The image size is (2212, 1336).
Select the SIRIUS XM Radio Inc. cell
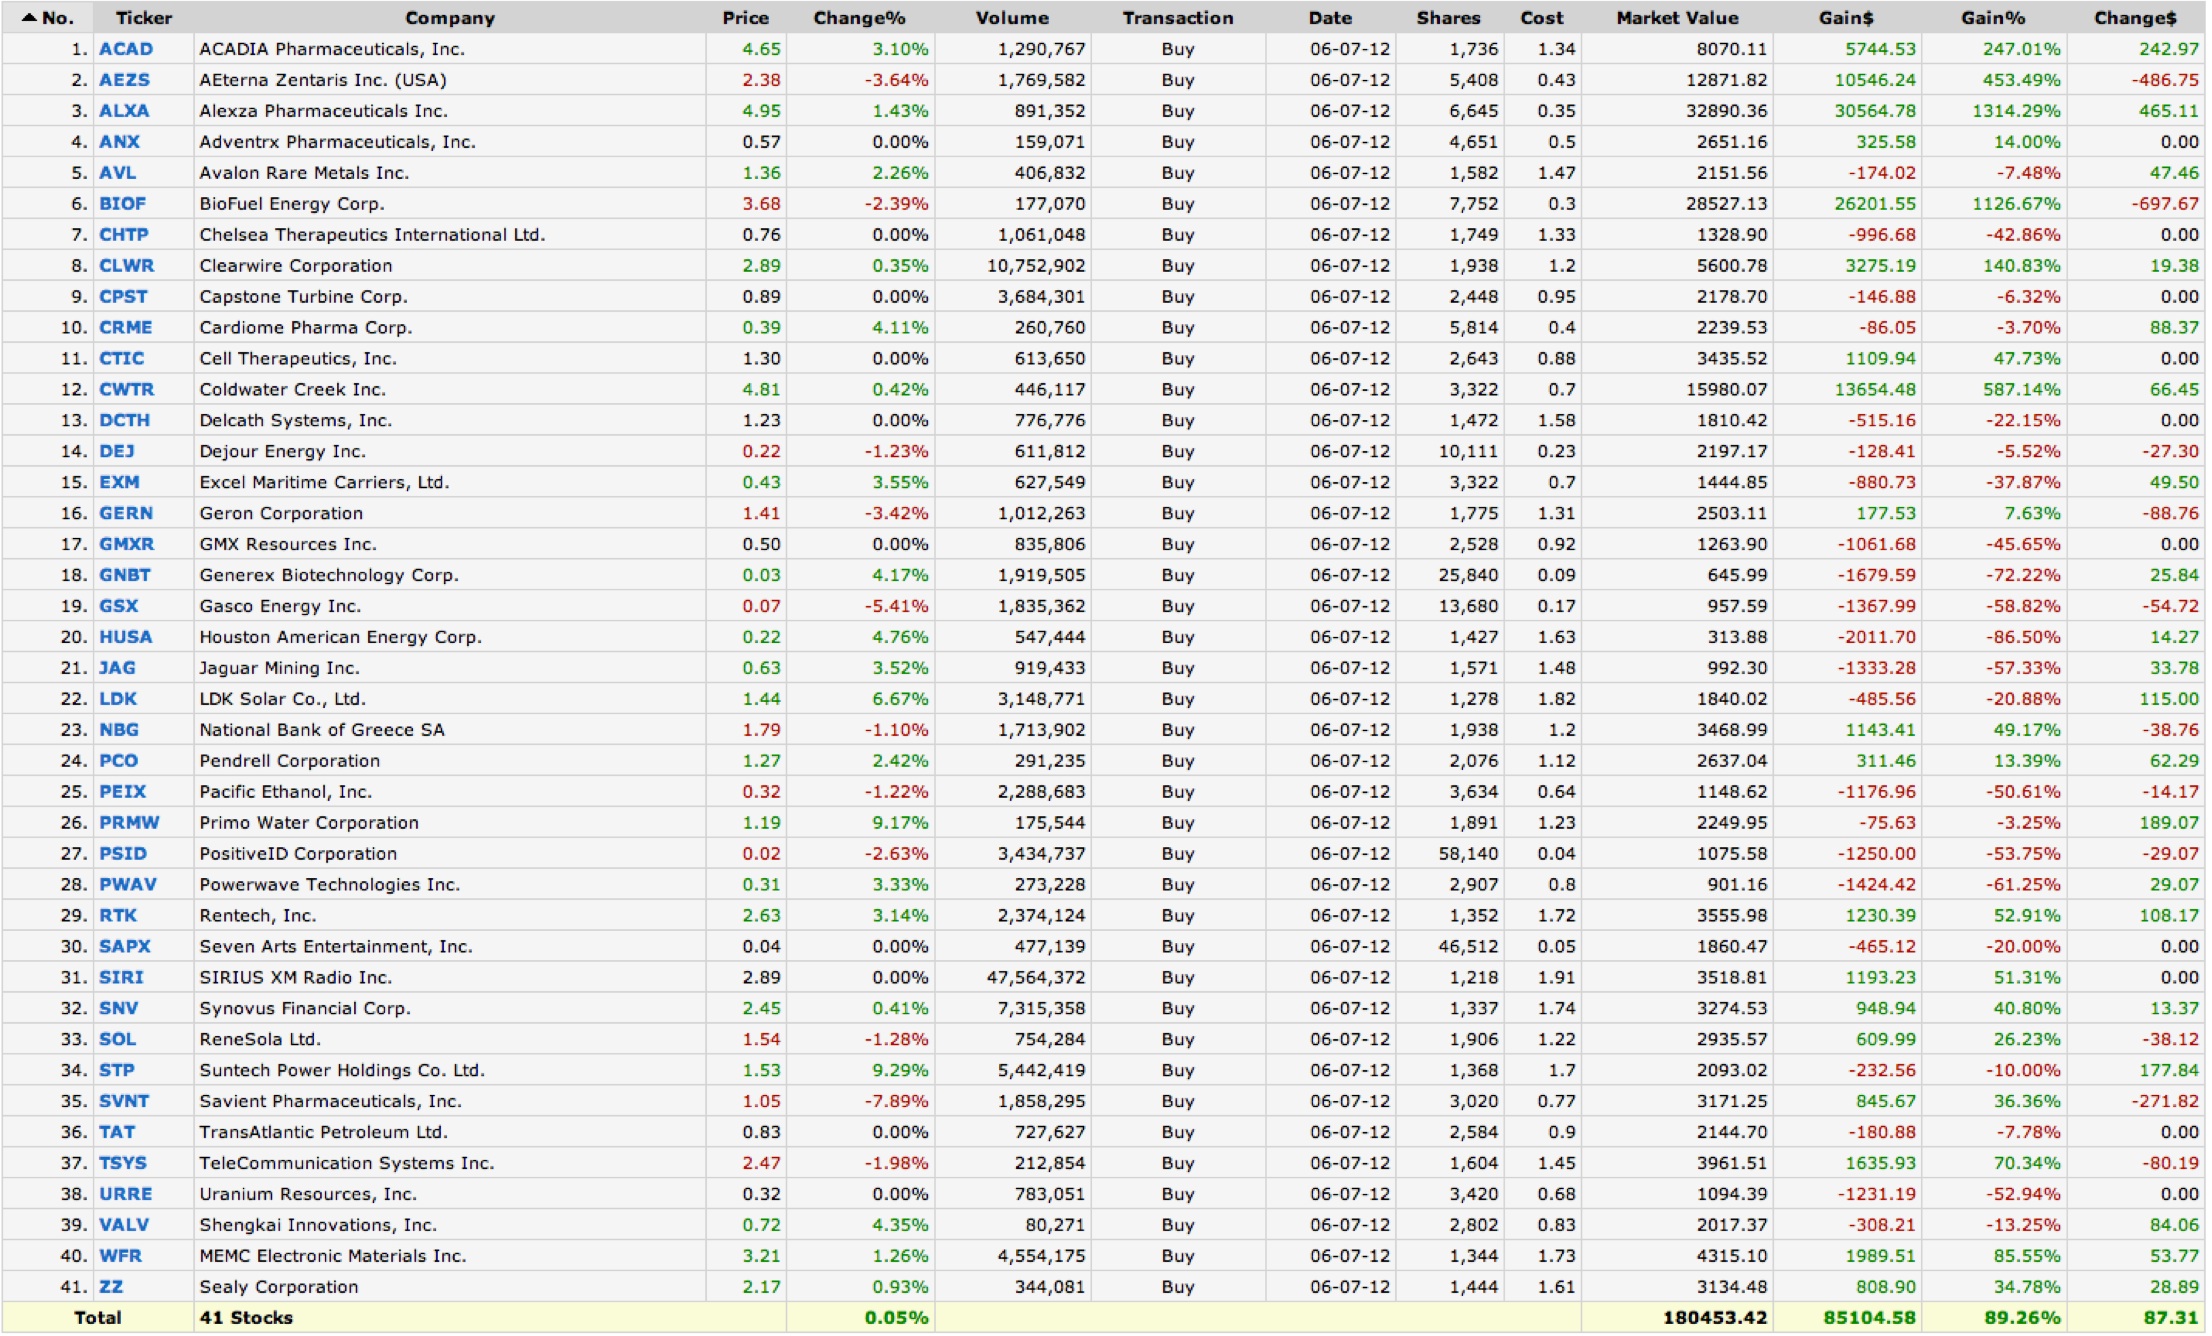click(x=449, y=979)
